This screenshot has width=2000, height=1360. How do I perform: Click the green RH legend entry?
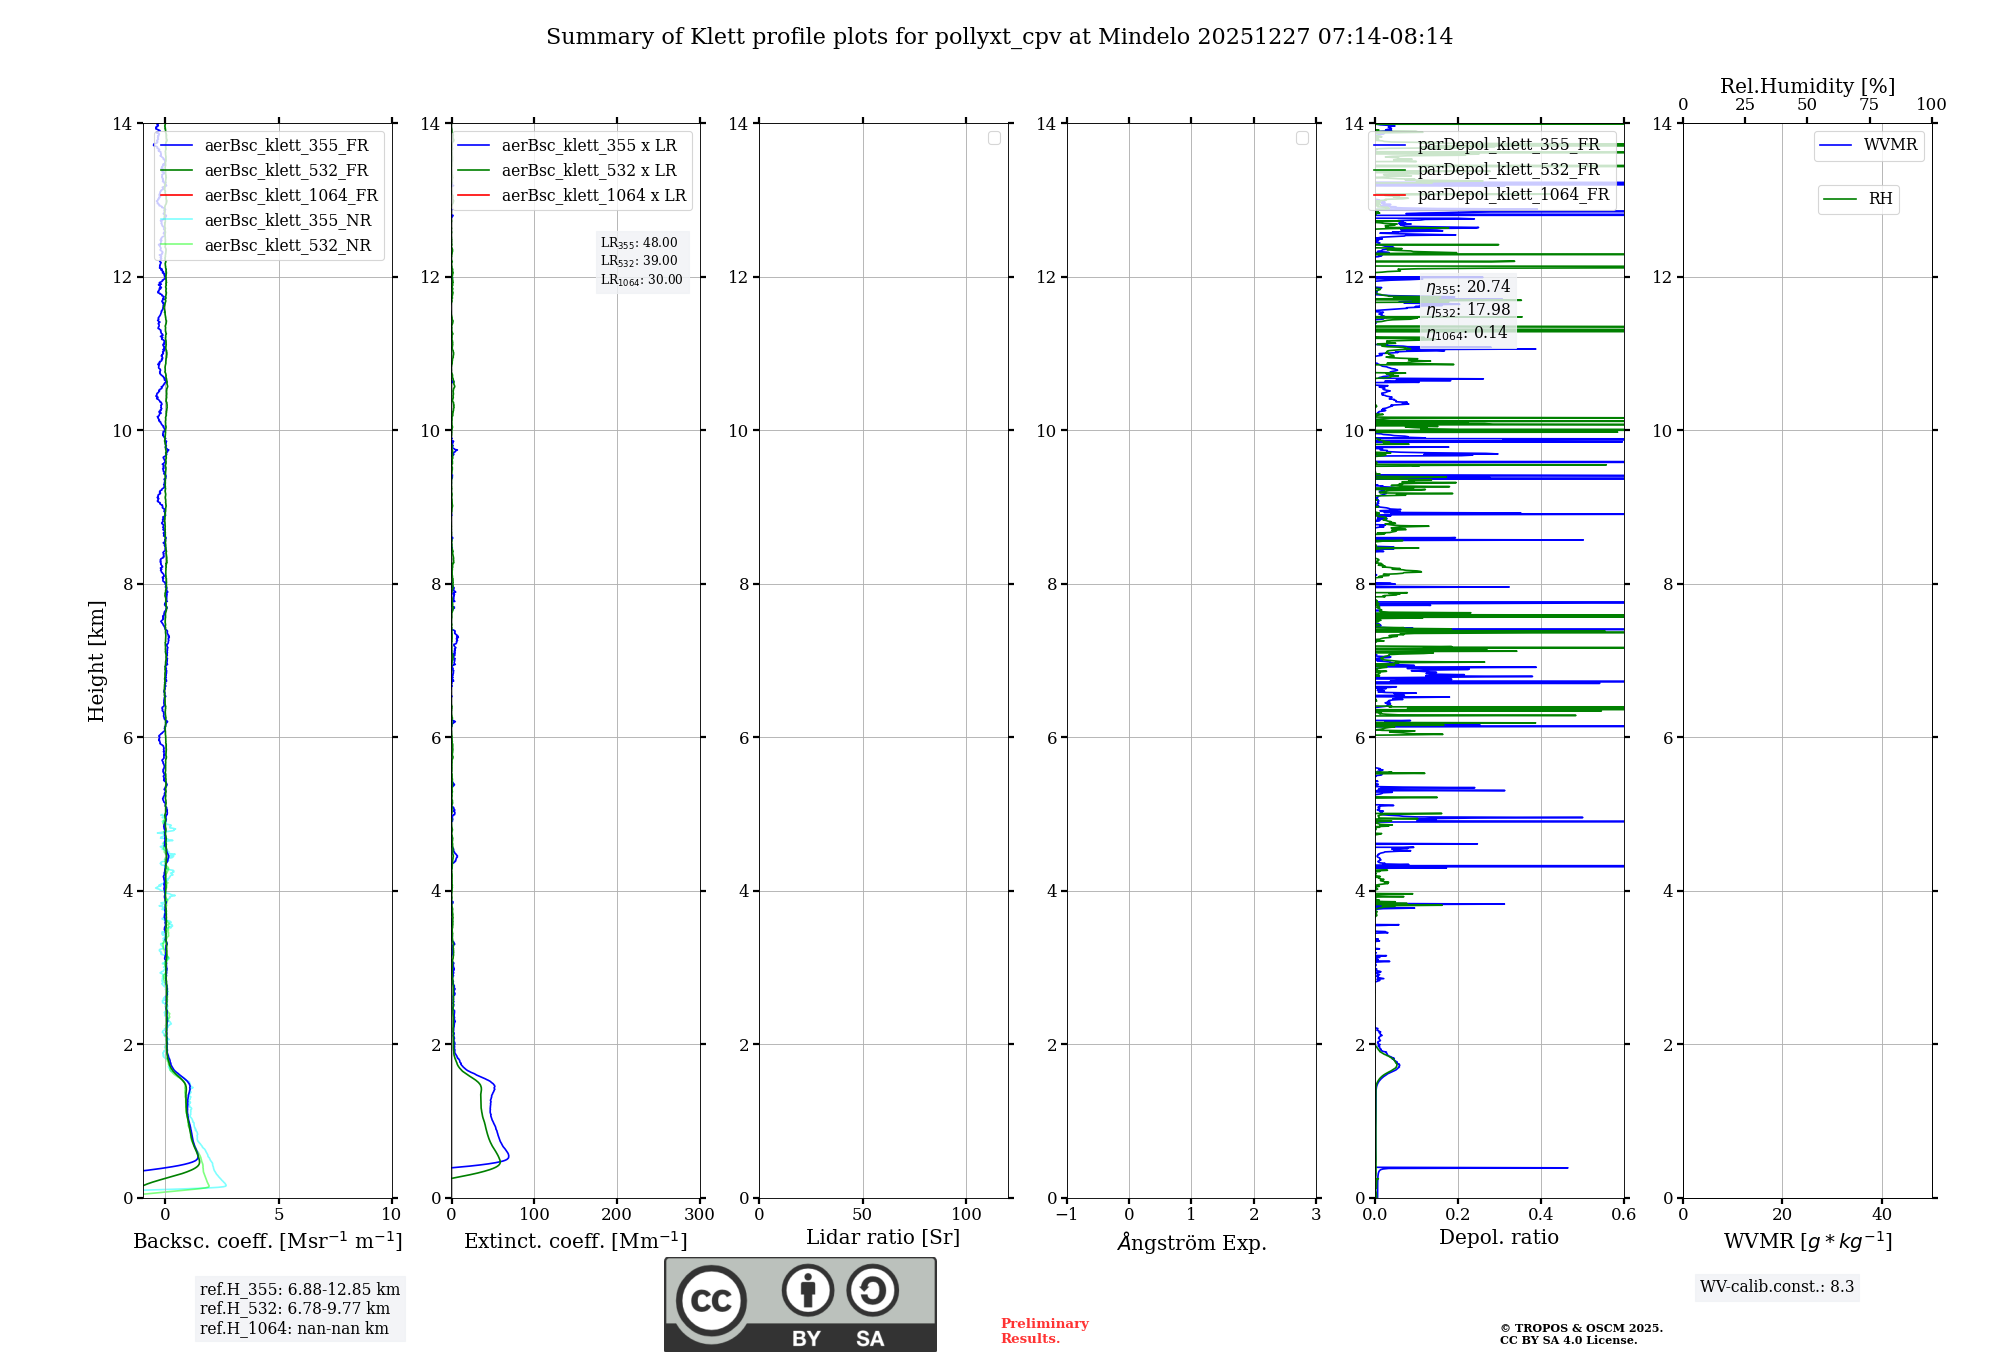click(1858, 199)
